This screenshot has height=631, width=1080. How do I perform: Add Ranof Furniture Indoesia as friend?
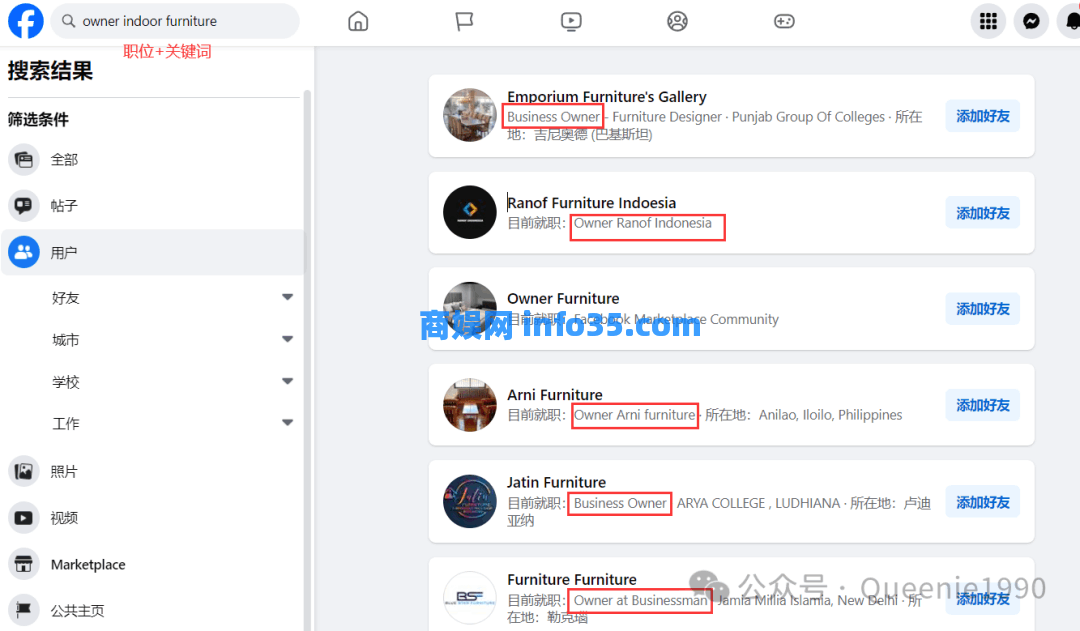pyautogui.click(x=983, y=214)
